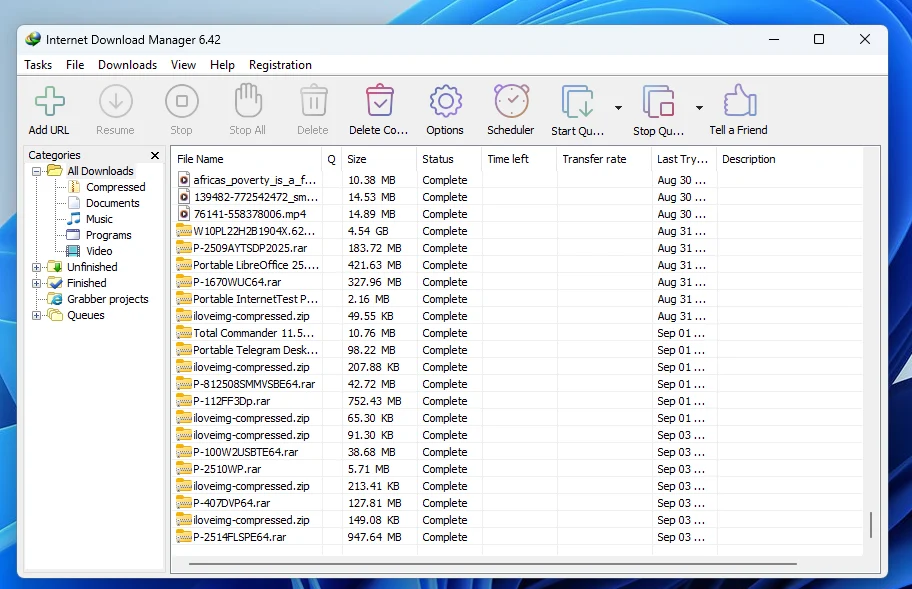Click the Add URL toolbar icon

click(50, 101)
